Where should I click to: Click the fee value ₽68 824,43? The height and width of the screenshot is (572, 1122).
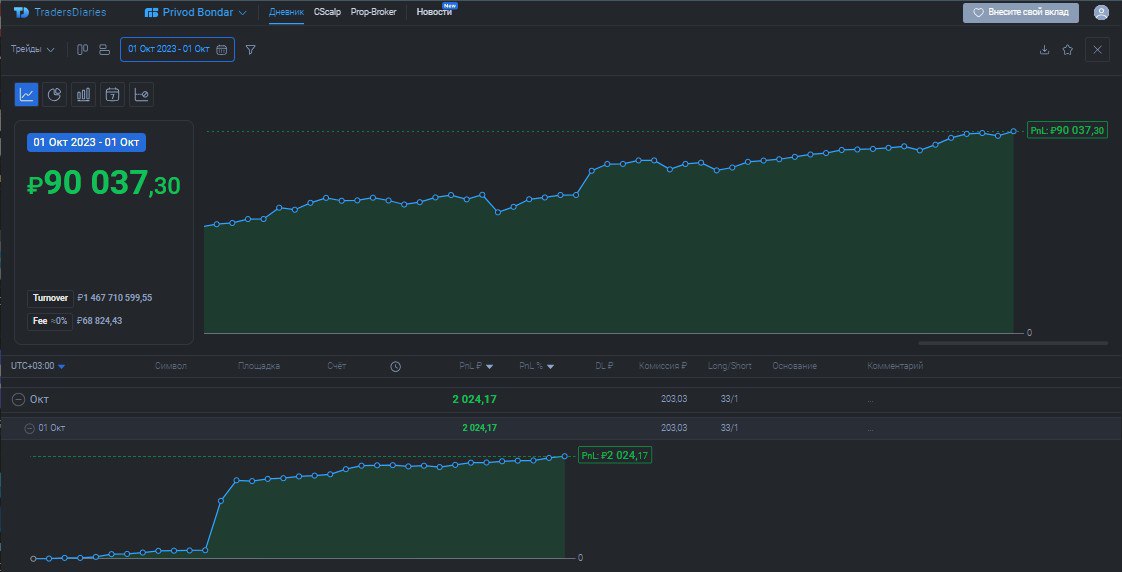point(99,321)
